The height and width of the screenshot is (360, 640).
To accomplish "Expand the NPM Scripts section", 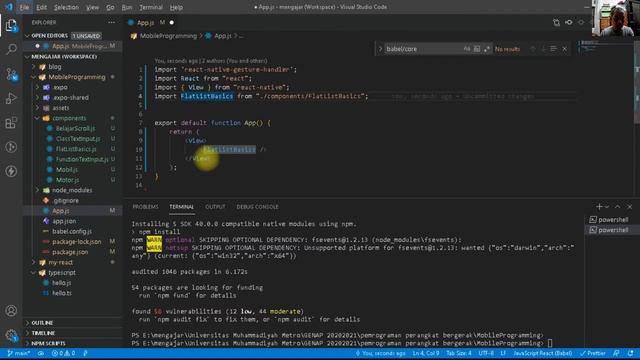I will click(x=48, y=343).
